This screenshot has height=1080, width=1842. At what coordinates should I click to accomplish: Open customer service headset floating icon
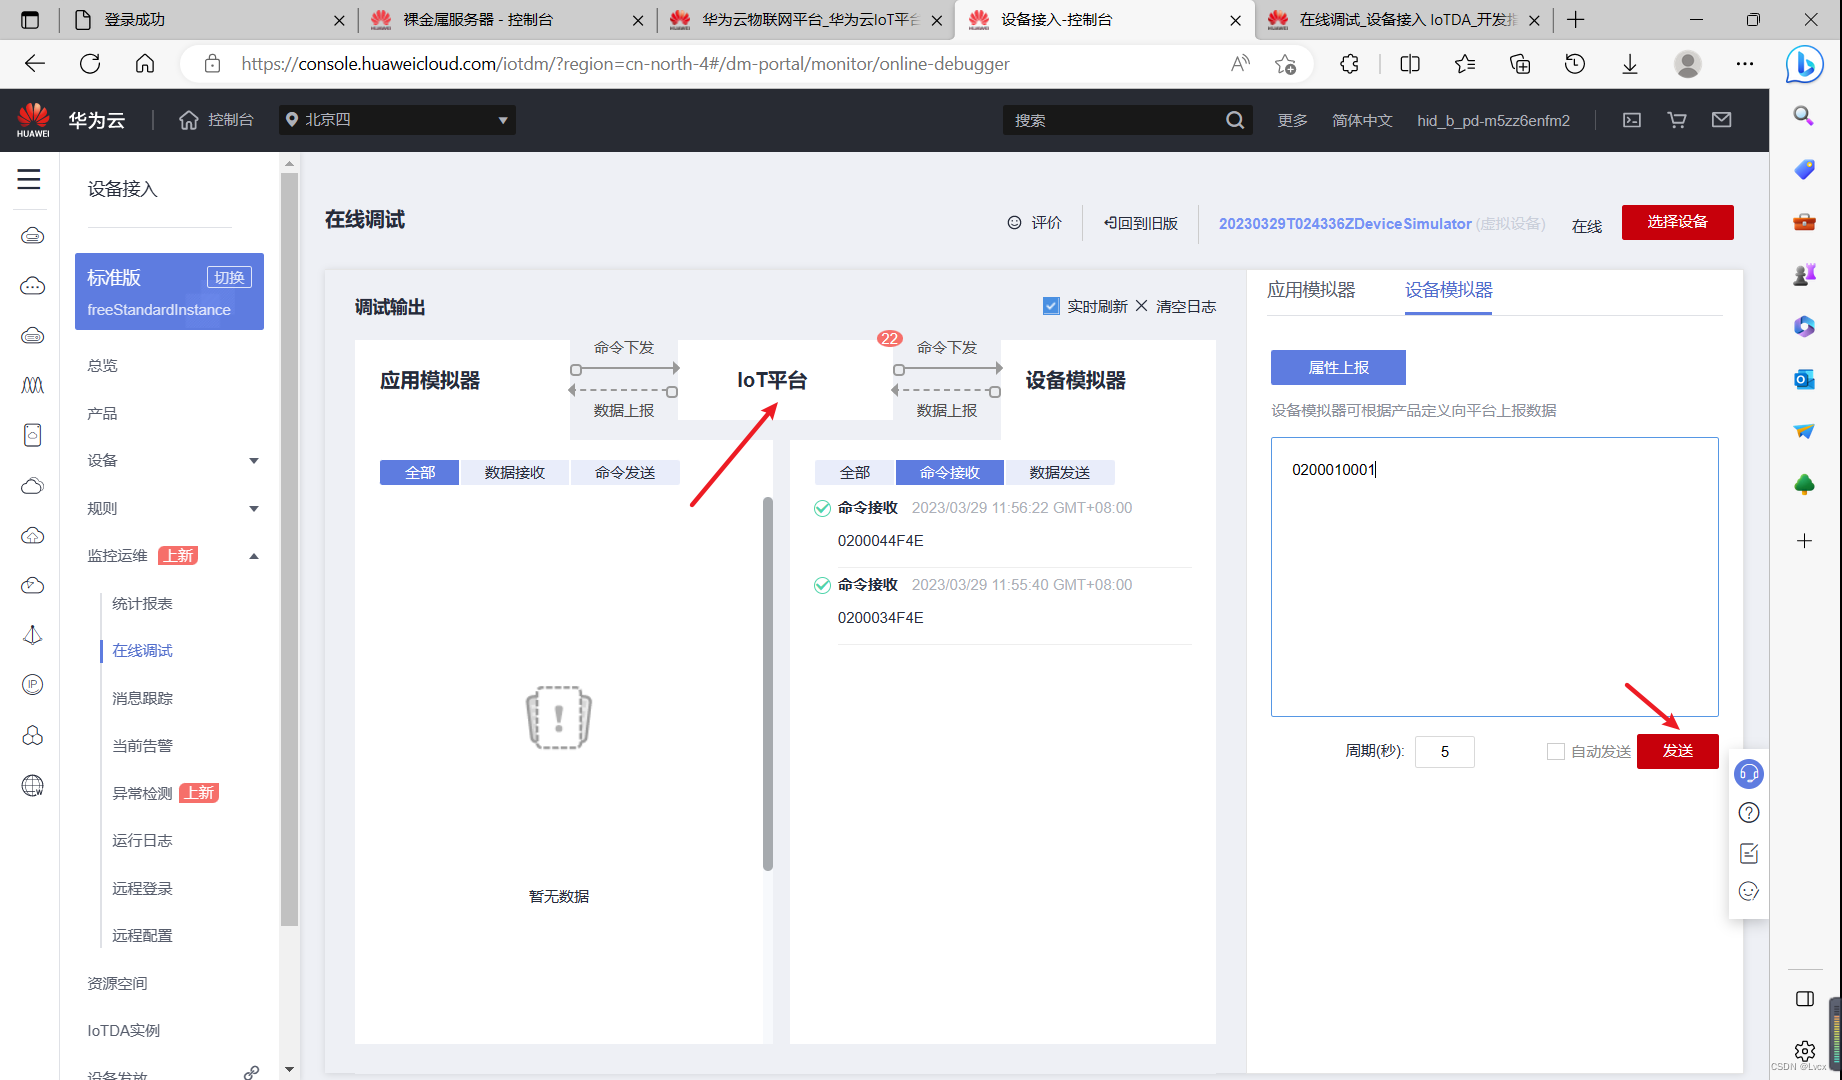[1749, 774]
